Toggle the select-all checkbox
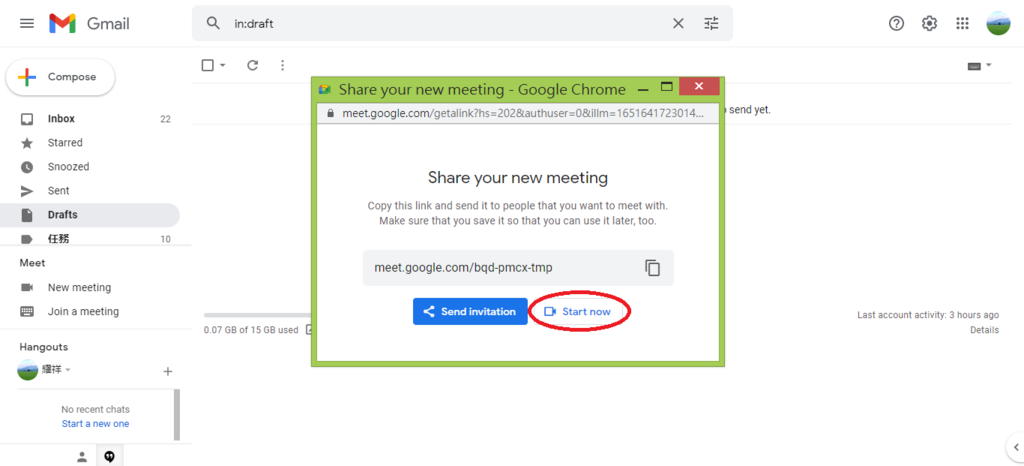The height and width of the screenshot is (466, 1024). pyautogui.click(x=208, y=66)
